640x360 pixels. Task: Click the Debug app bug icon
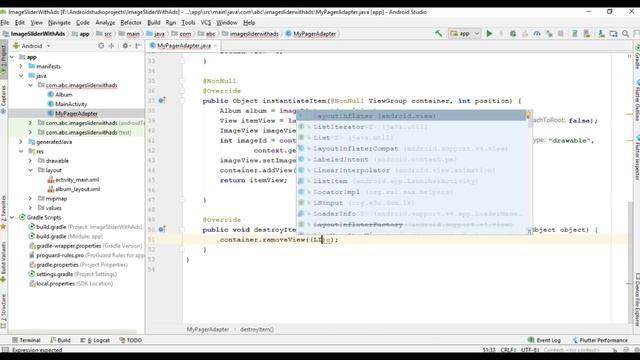click(x=513, y=33)
